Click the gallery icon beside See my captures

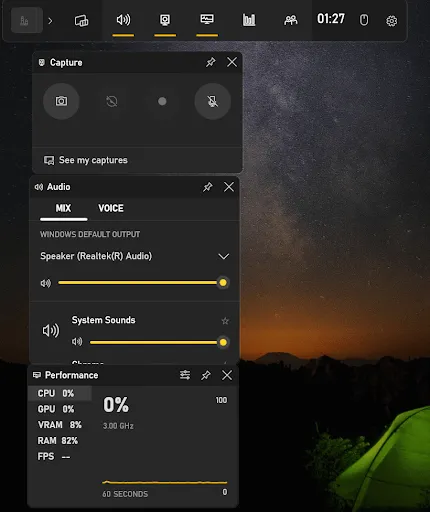[x=49, y=160]
